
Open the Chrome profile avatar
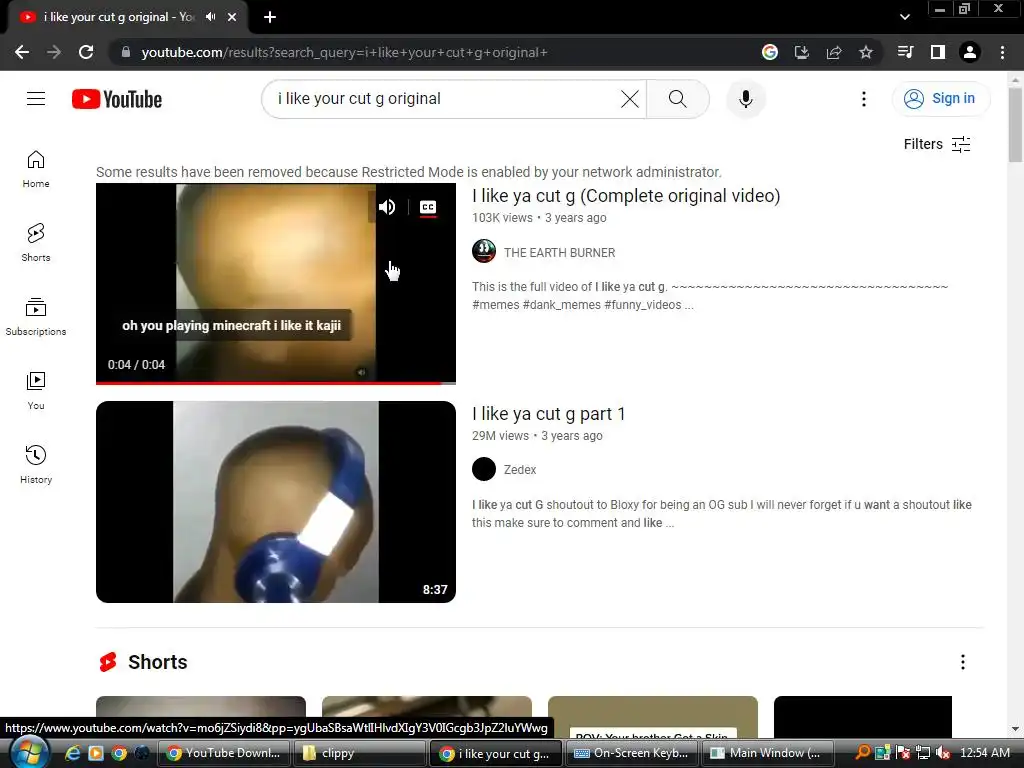pyautogui.click(x=970, y=52)
